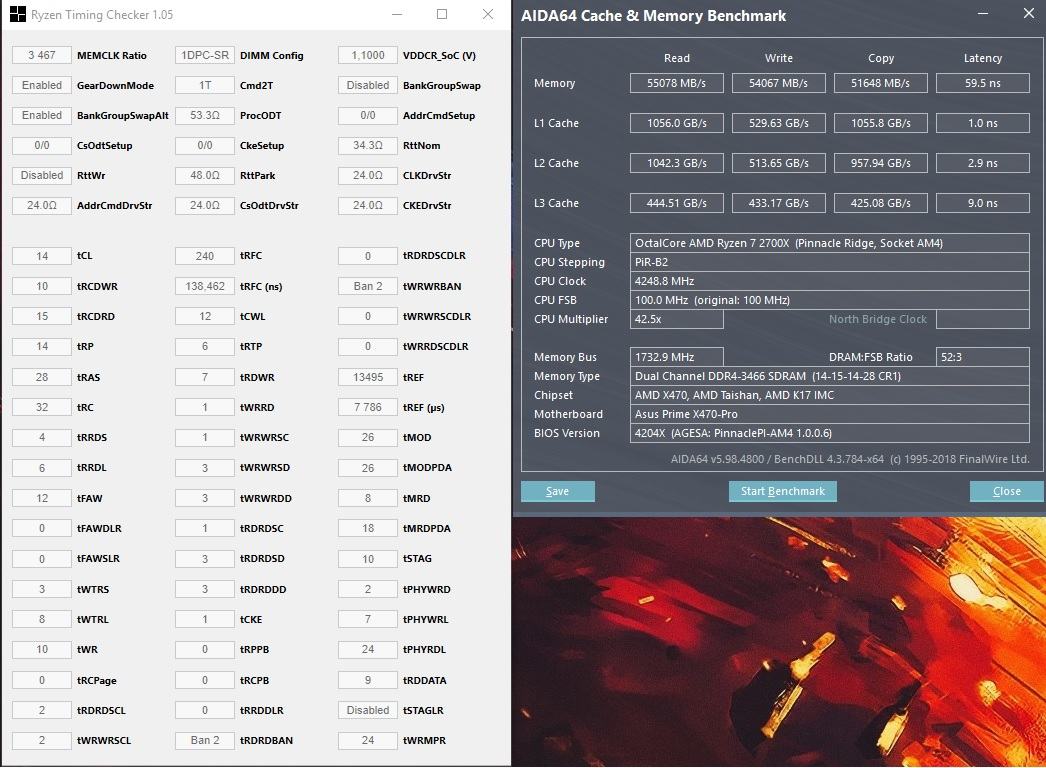Click the Memory Type DDR4-3466 field

829,376
